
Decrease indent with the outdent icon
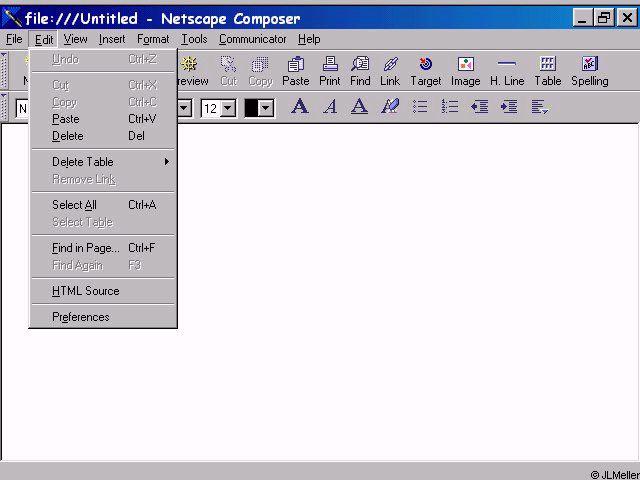[480, 107]
